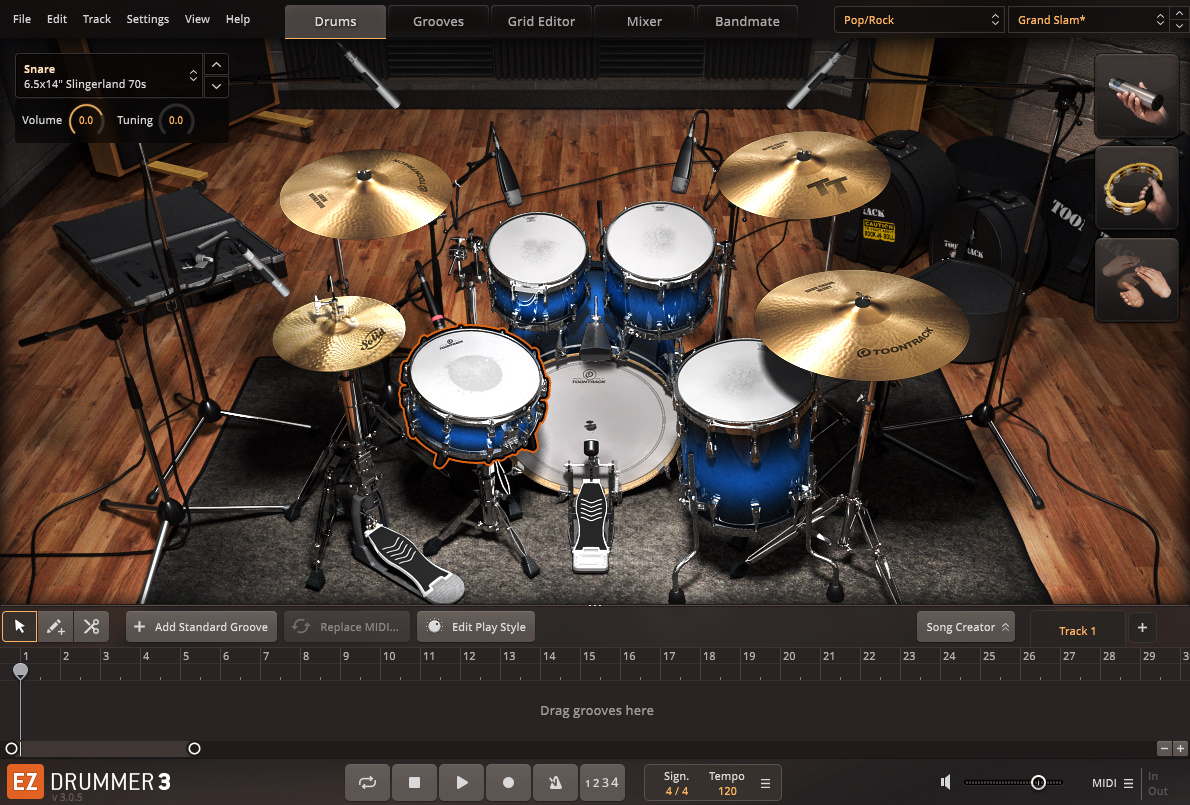
Task: Open the Grand Slam preset dropdown
Action: (1089, 20)
